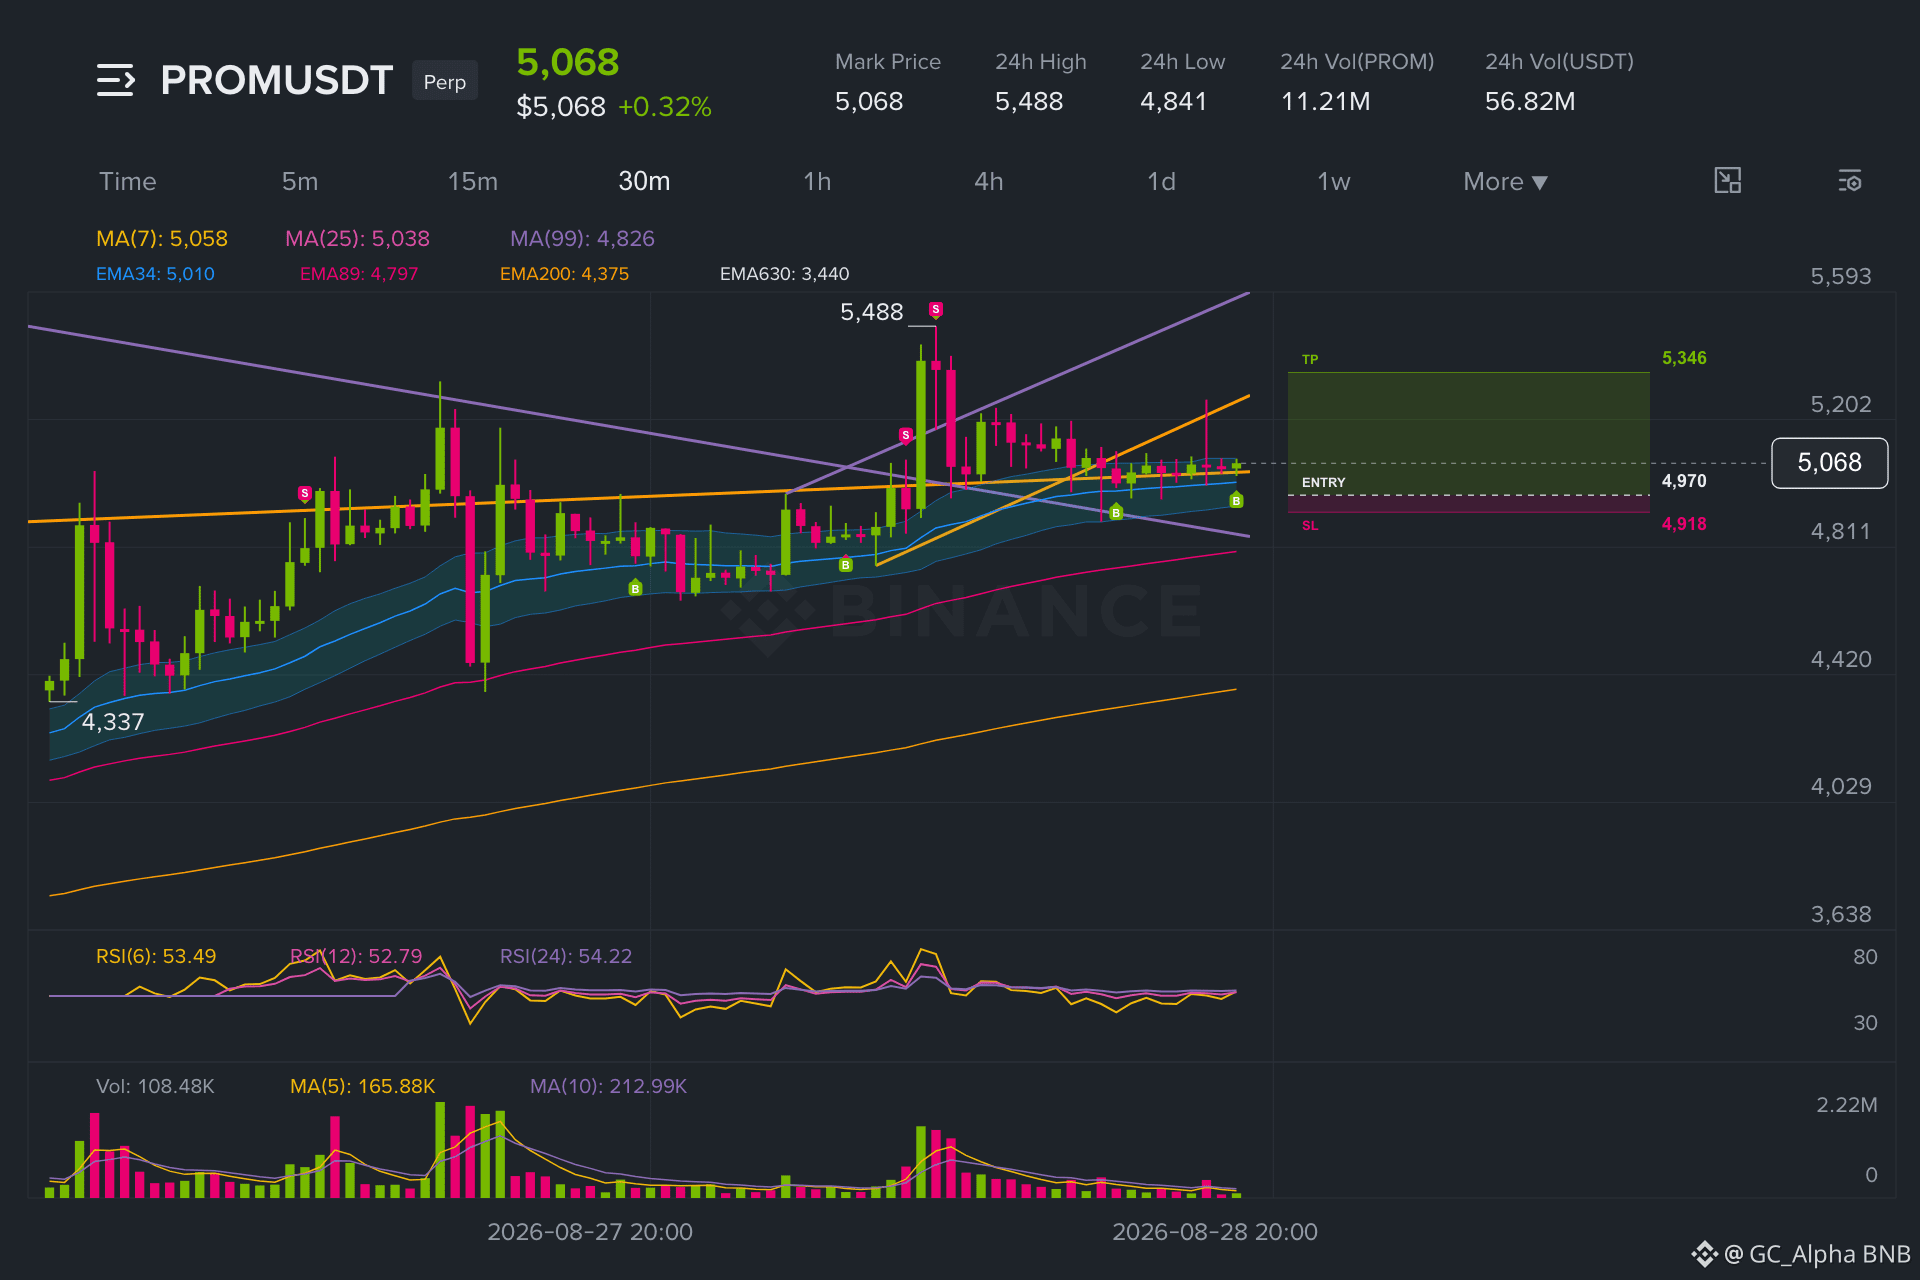Click the 24h Vol(USDT) value 56.82M
Image resolution: width=1920 pixels, height=1280 pixels.
pyautogui.click(x=1530, y=101)
